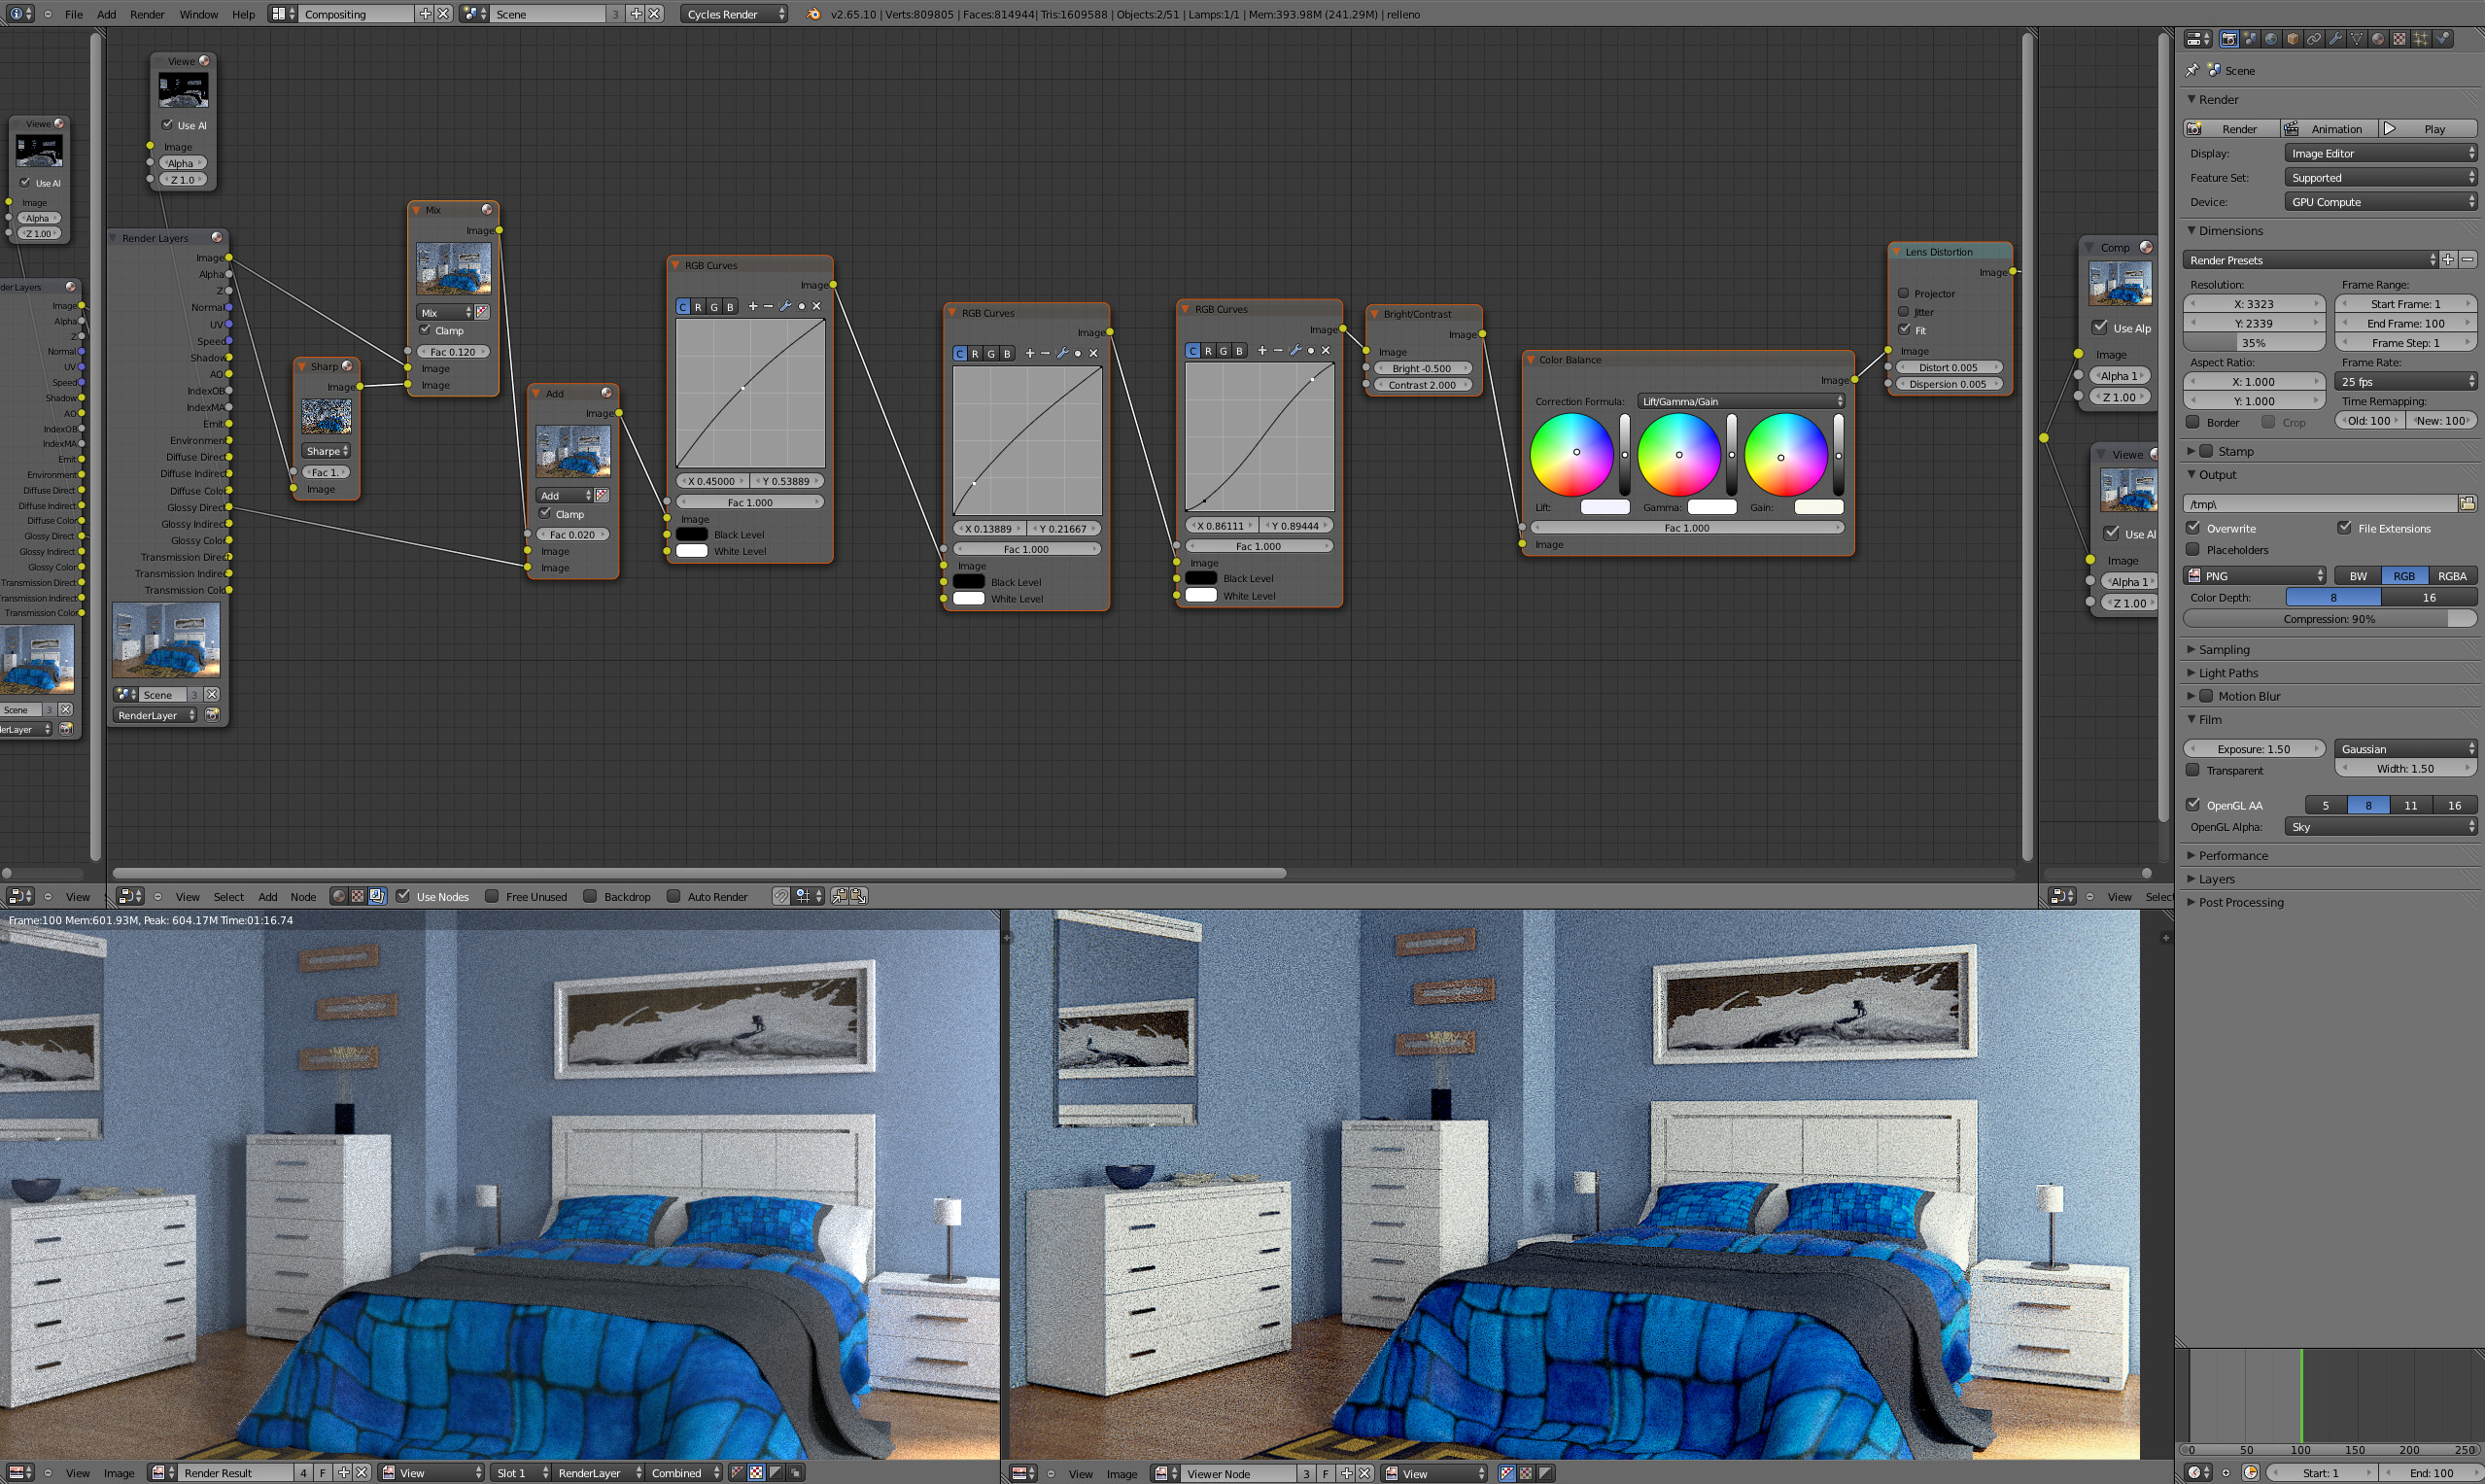This screenshot has width=2485, height=1484.
Task: Open the Texture checker properties tab
Action: 2399,39
